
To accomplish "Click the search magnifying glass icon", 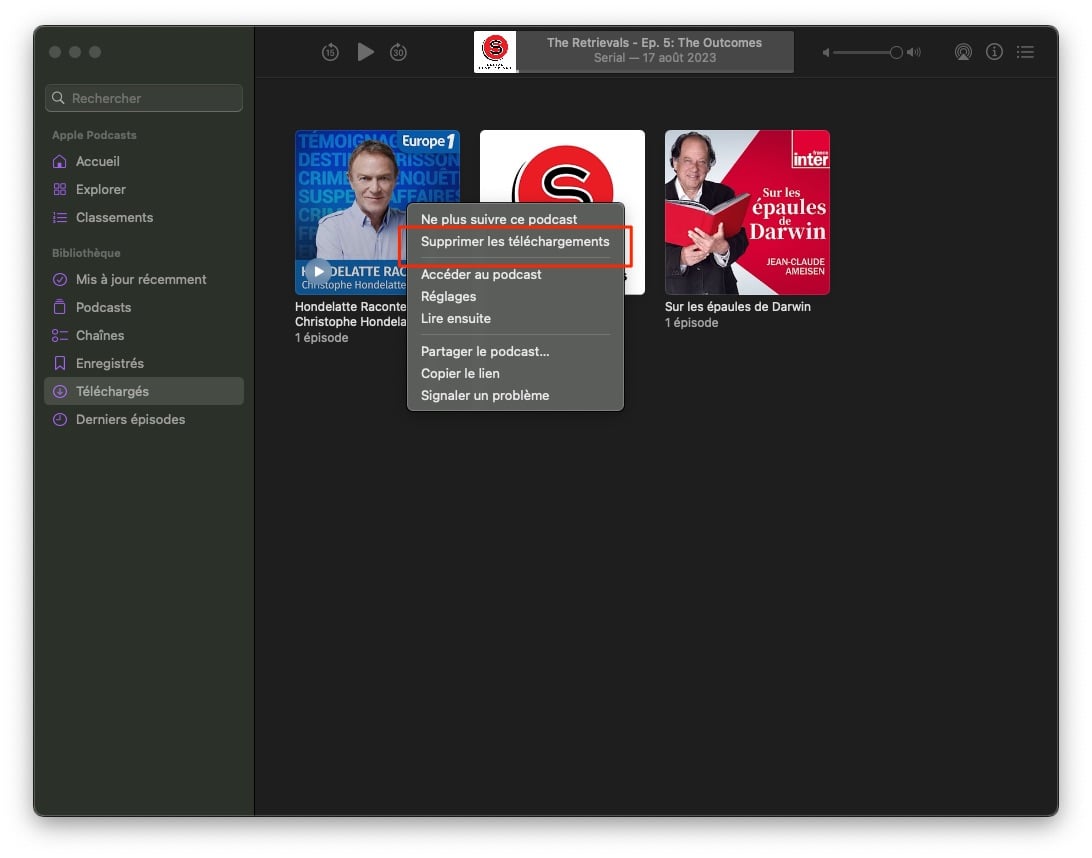I will click(58, 98).
